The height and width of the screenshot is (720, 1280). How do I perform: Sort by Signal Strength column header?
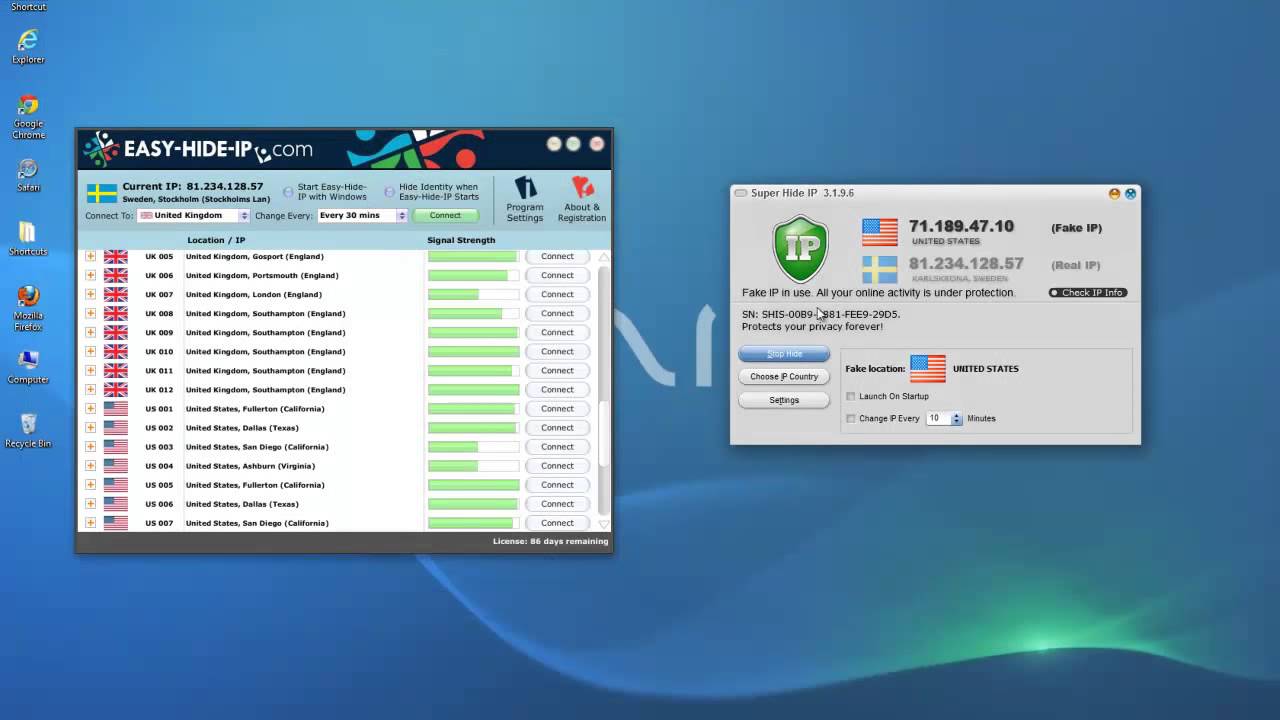[x=461, y=240]
